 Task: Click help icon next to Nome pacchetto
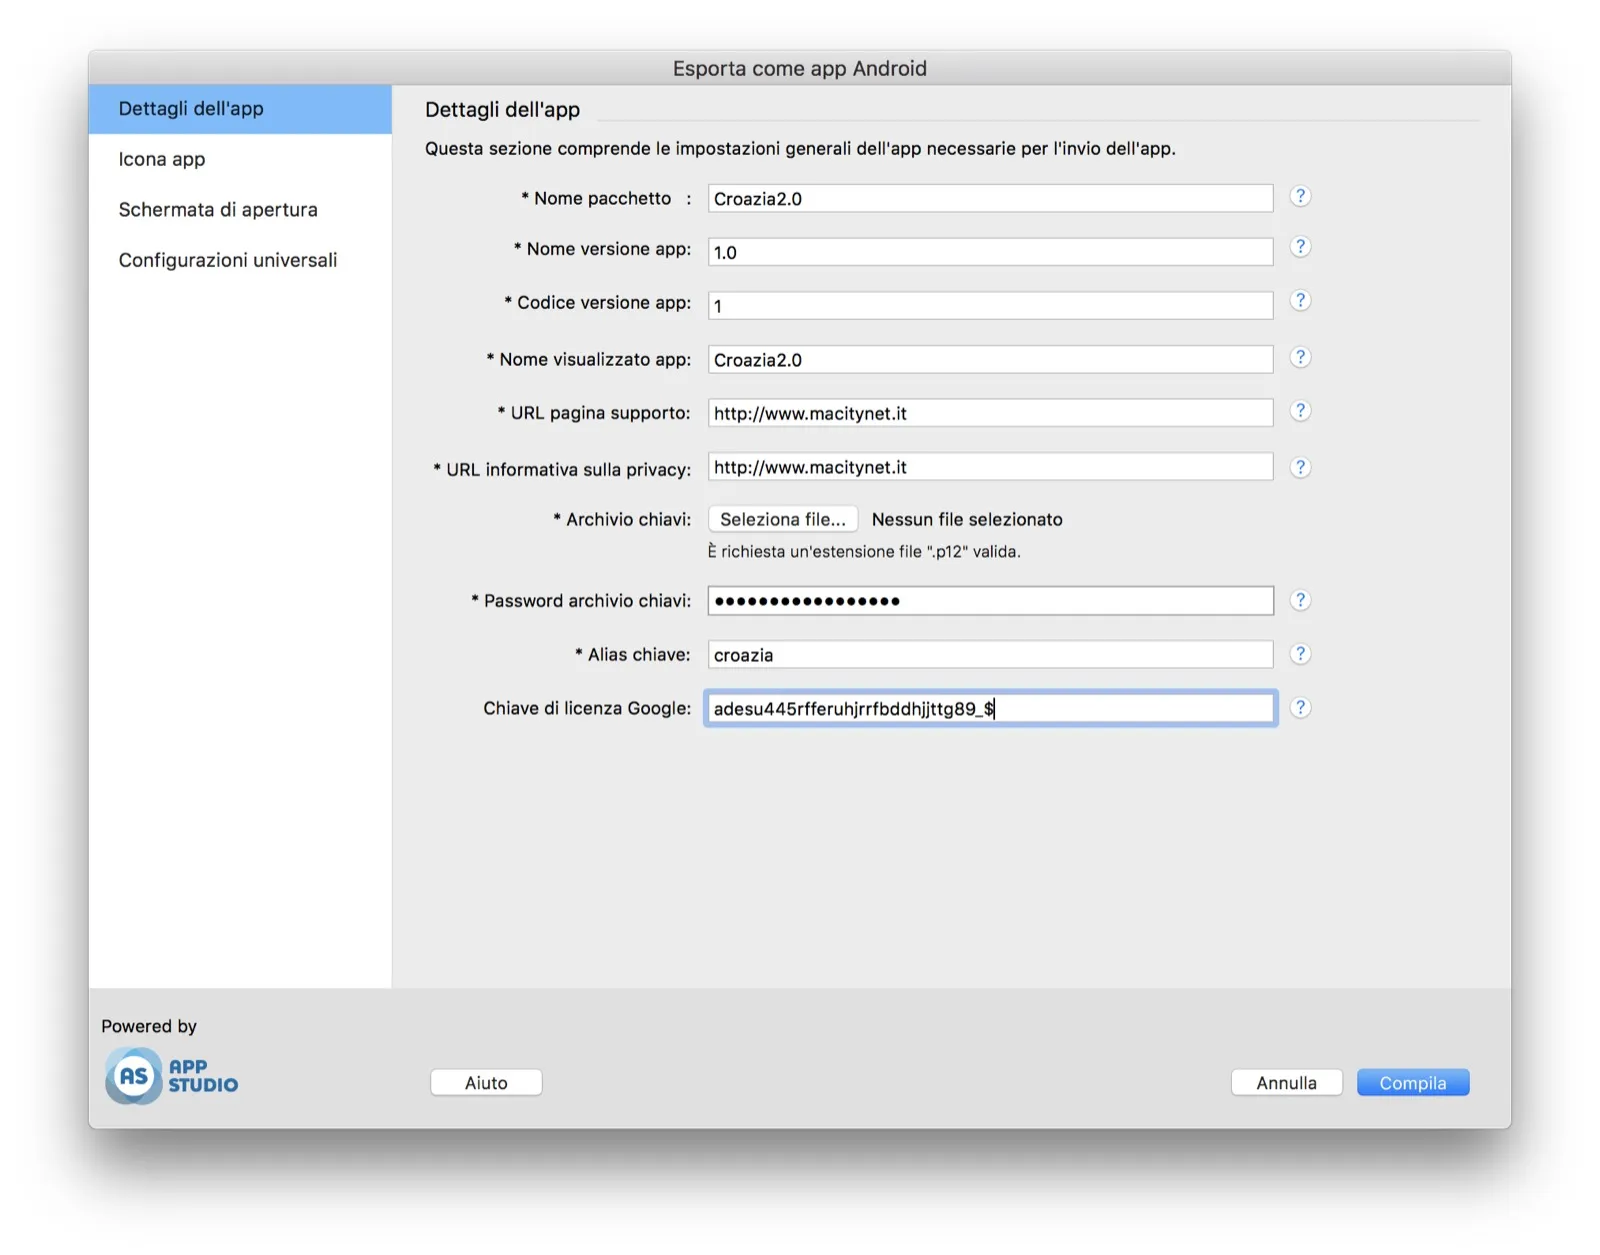[x=1299, y=196]
